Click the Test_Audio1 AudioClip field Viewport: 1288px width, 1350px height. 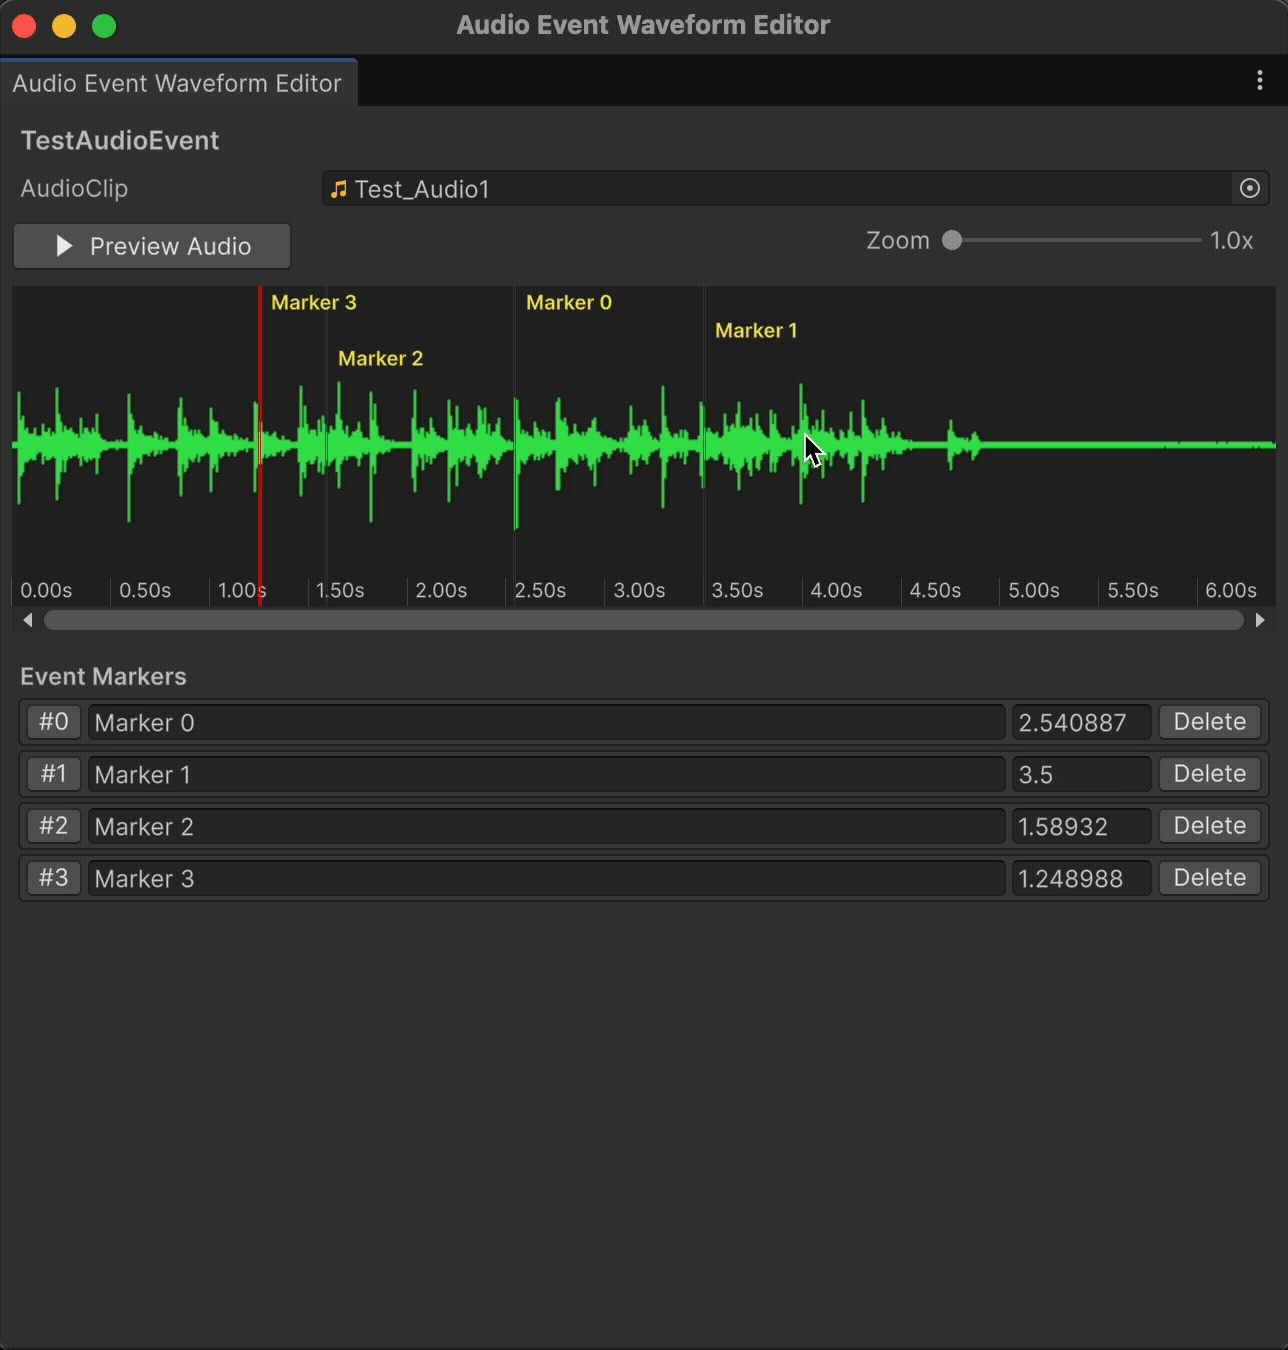pyautogui.click(x=795, y=188)
